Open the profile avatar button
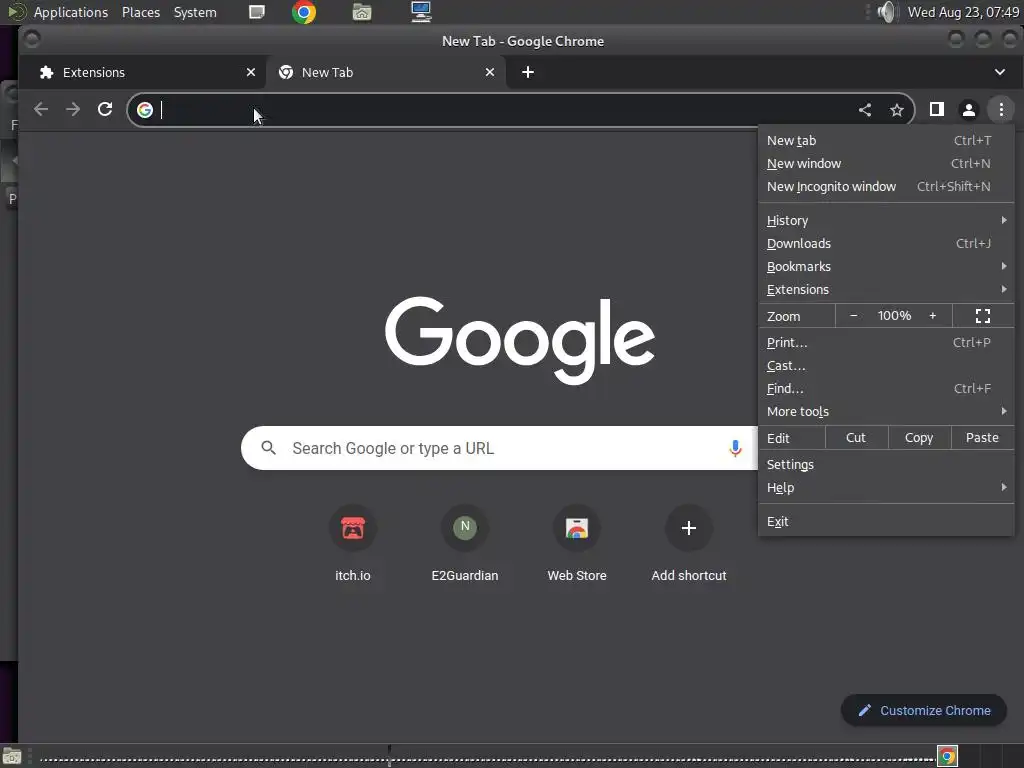Screen dimensions: 1024x768 968,110
